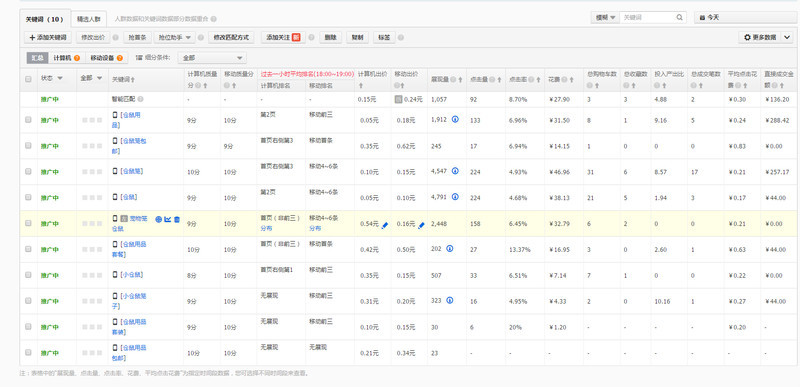Viewport: 800px width, 387px height.
Task: Click the orange help icon on 移动设备 tab
Action: click(120, 58)
